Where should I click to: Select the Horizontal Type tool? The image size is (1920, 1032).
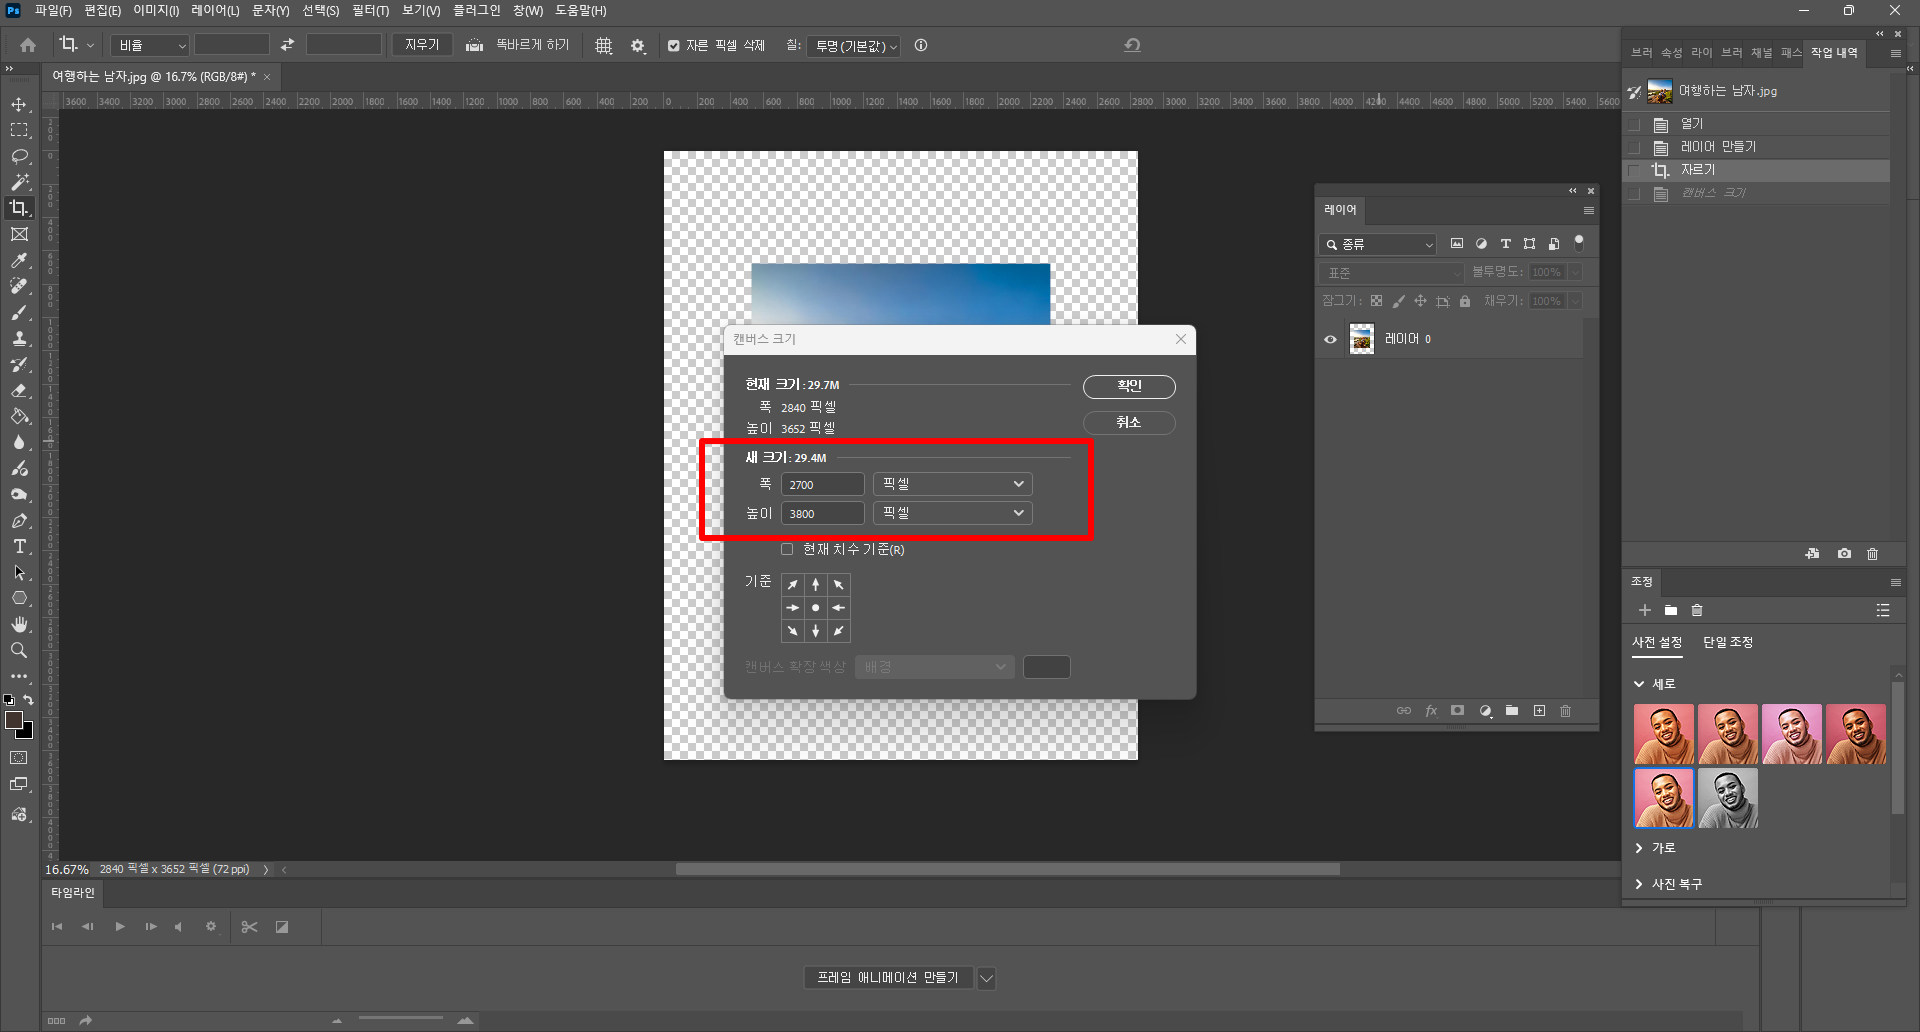click(x=19, y=547)
